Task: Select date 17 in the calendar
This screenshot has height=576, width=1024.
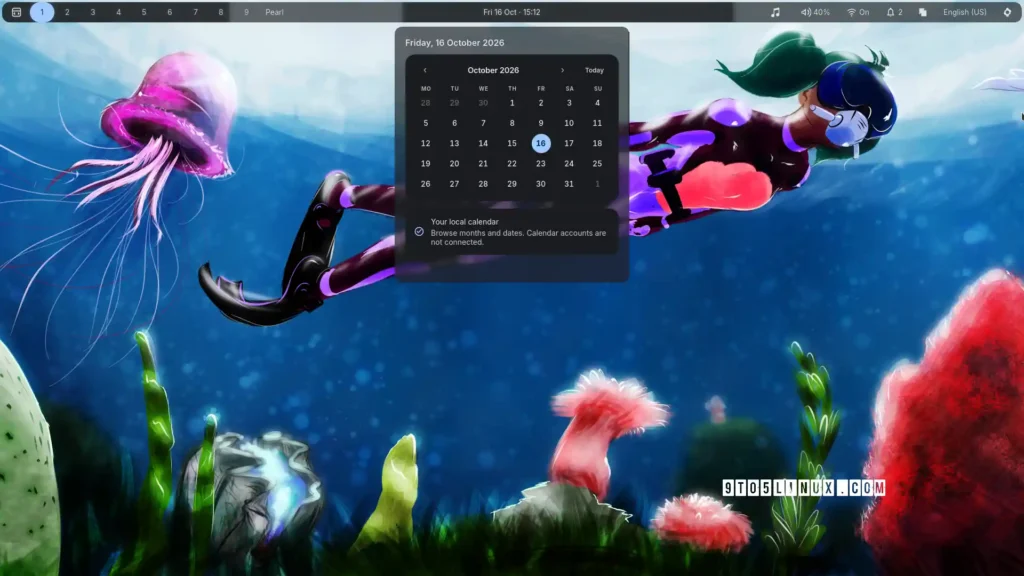Action: 569,143
